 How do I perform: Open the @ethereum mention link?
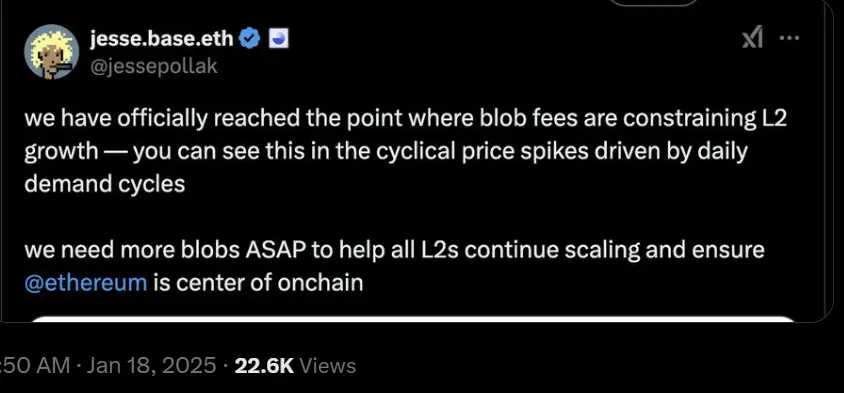click(x=86, y=282)
